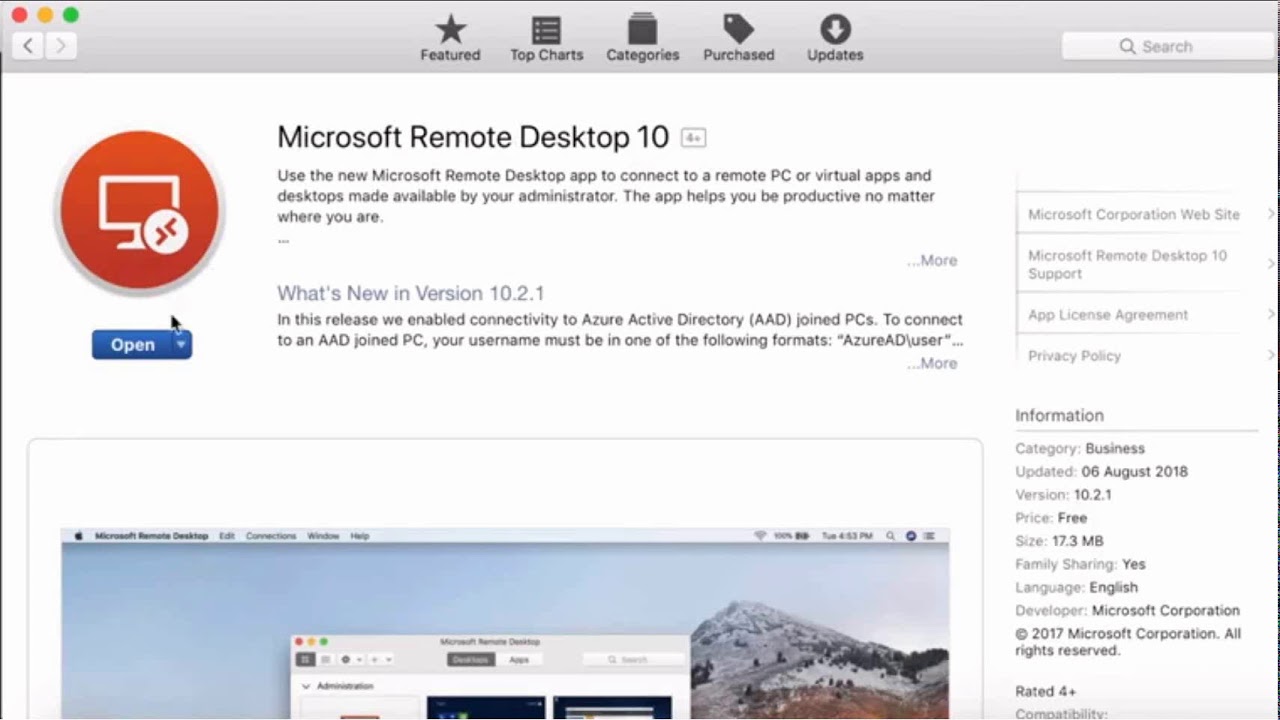The image size is (1280, 720).
Task: Click the forward navigation arrow
Action: click(x=61, y=45)
